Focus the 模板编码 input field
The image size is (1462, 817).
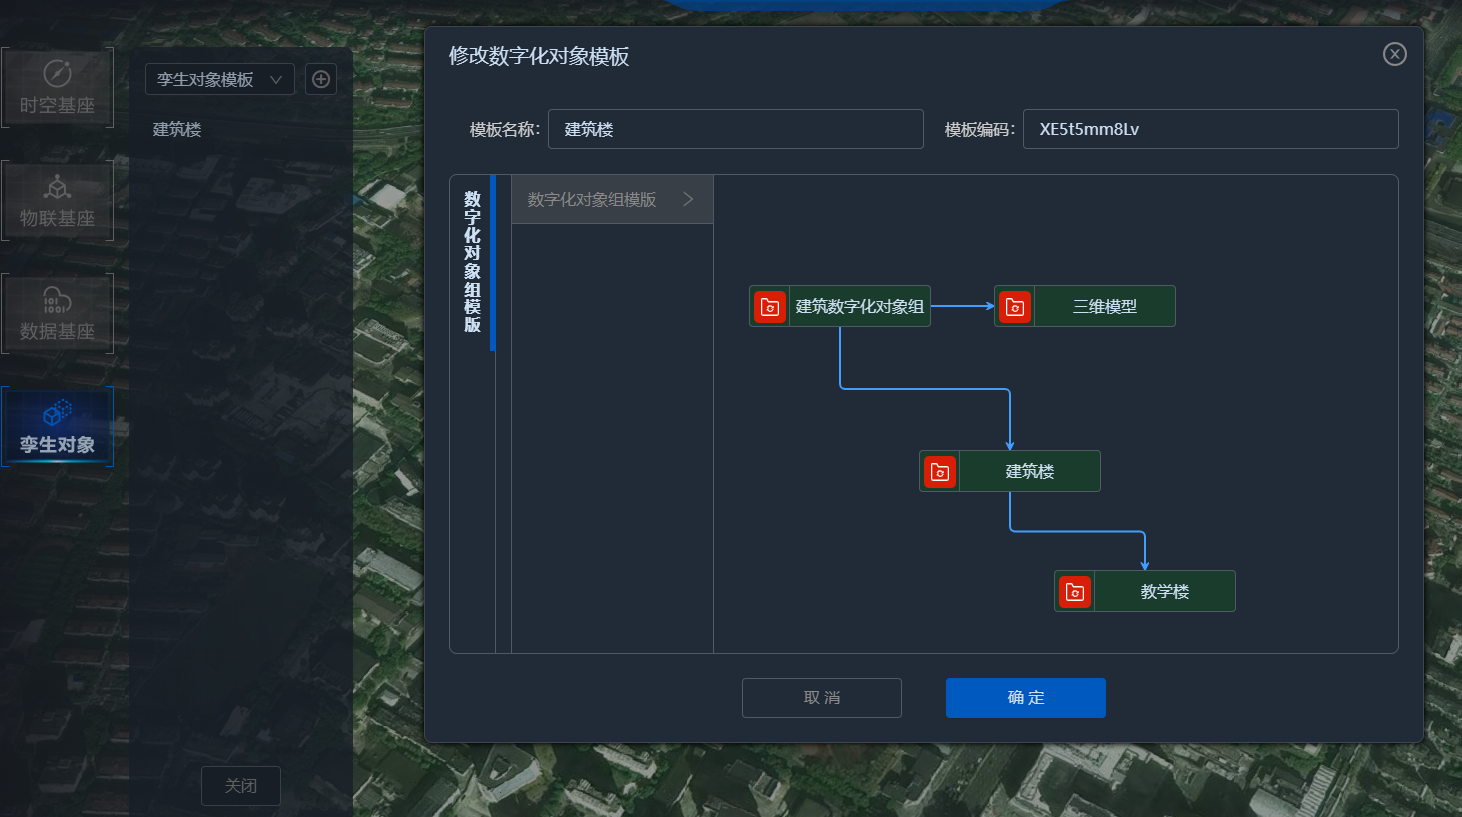1210,129
